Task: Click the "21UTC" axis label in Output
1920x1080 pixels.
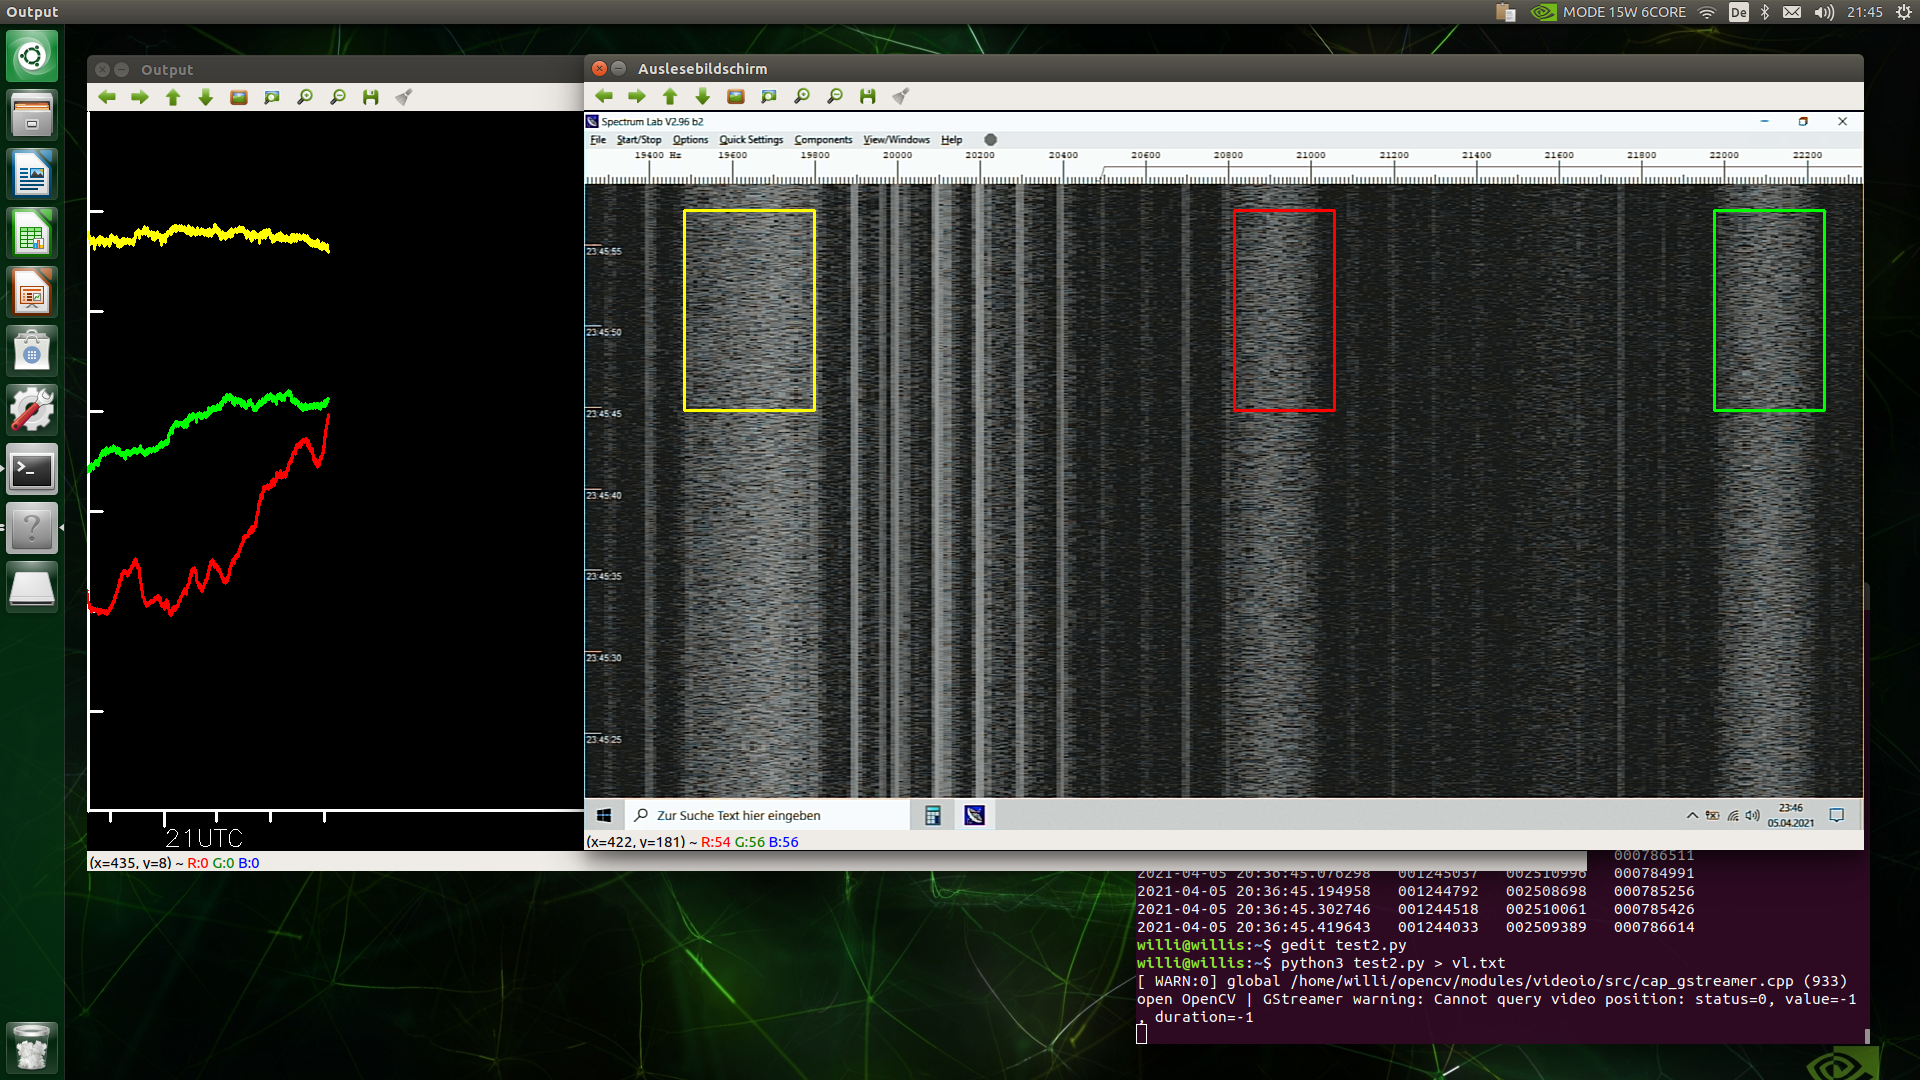Action: [x=204, y=838]
